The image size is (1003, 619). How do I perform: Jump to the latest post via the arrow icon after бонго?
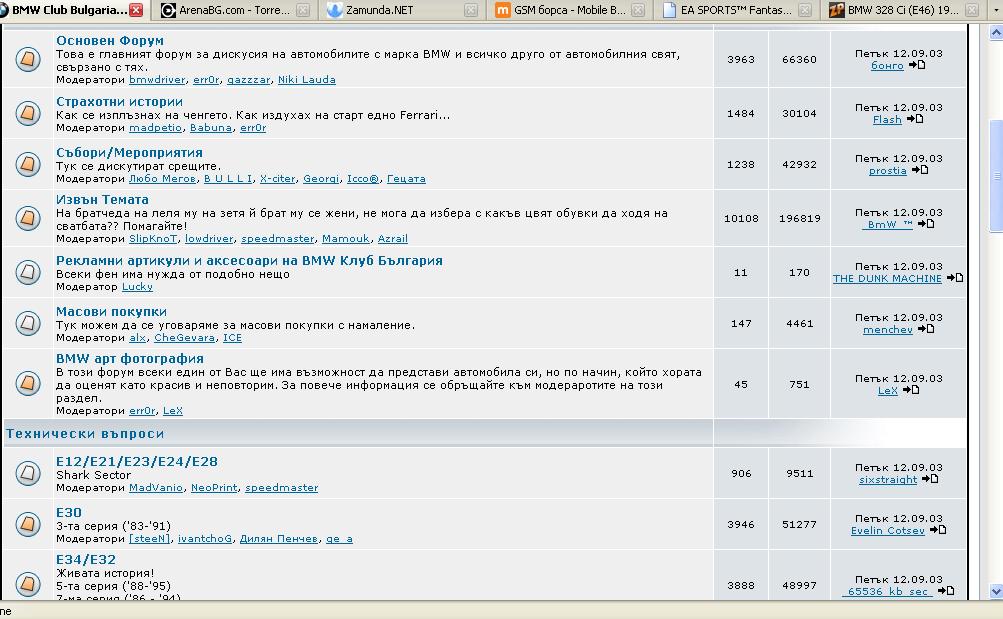click(x=917, y=65)
